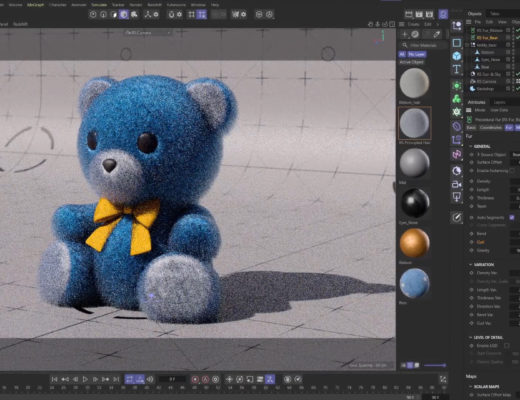Open the Objects tab
This screenshot has height=400, width=520.
pyautogui.click(x=474, y=14)
